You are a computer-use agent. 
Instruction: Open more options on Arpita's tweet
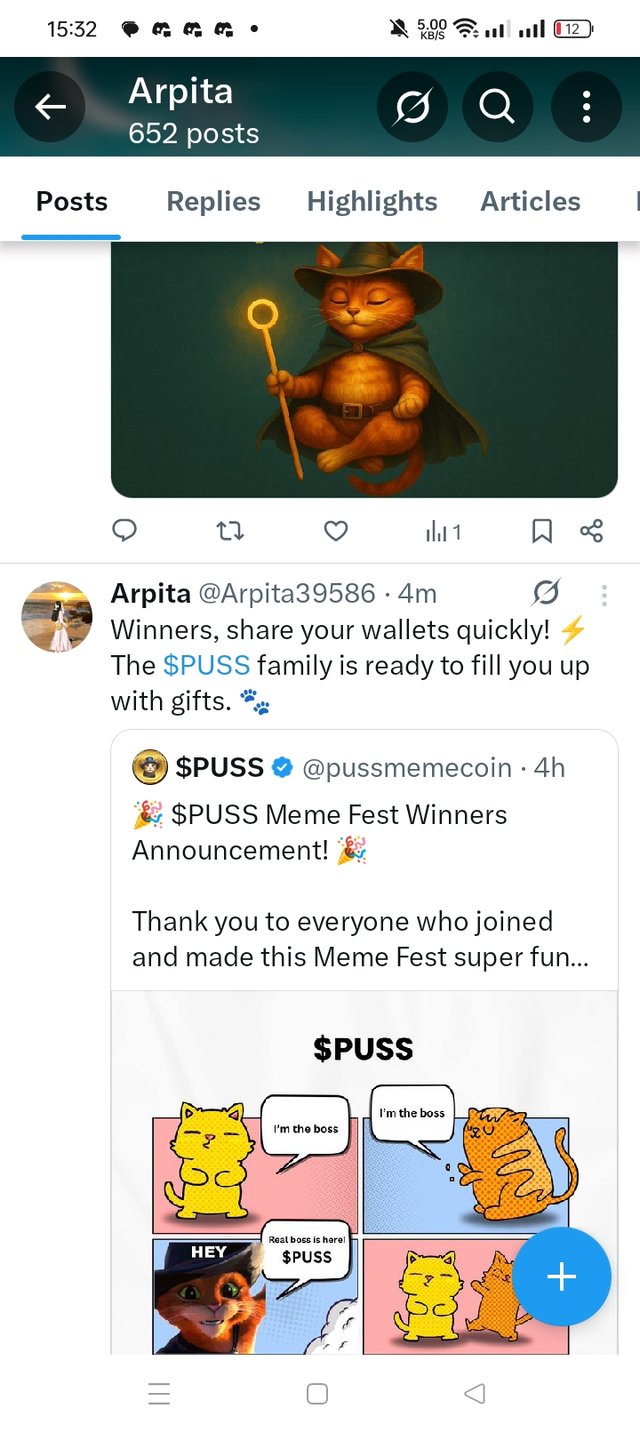click(604, 596)
